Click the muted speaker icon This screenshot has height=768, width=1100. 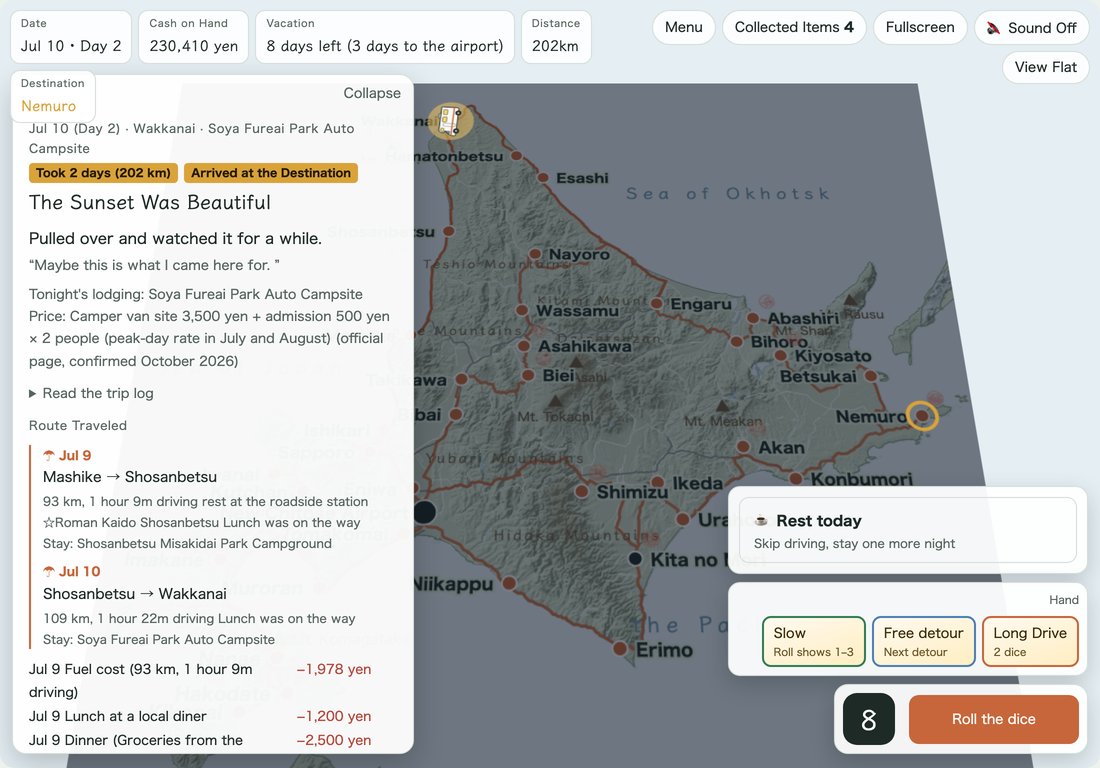[993, 28]
